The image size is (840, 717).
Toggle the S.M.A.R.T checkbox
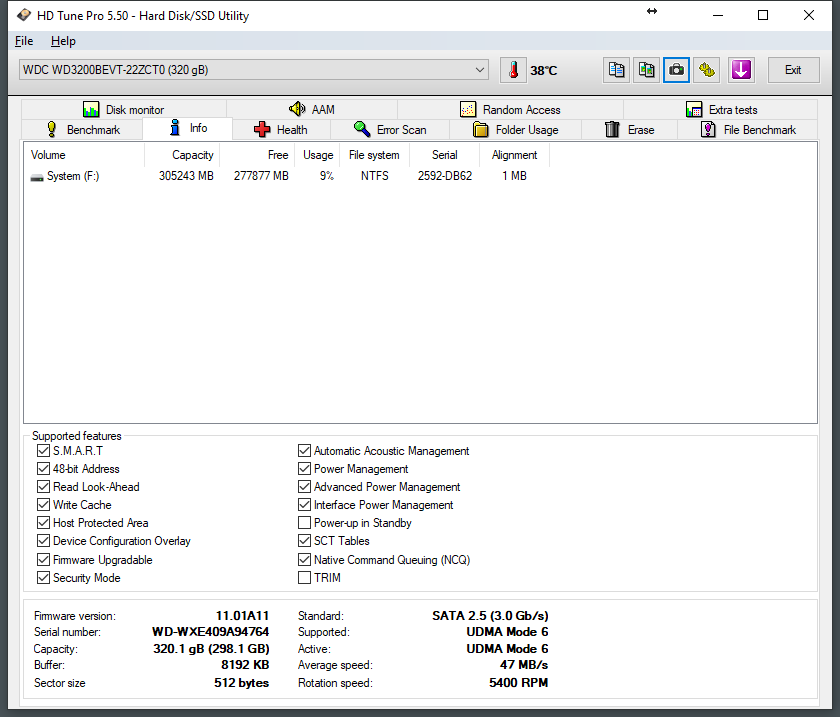point(43,451)
